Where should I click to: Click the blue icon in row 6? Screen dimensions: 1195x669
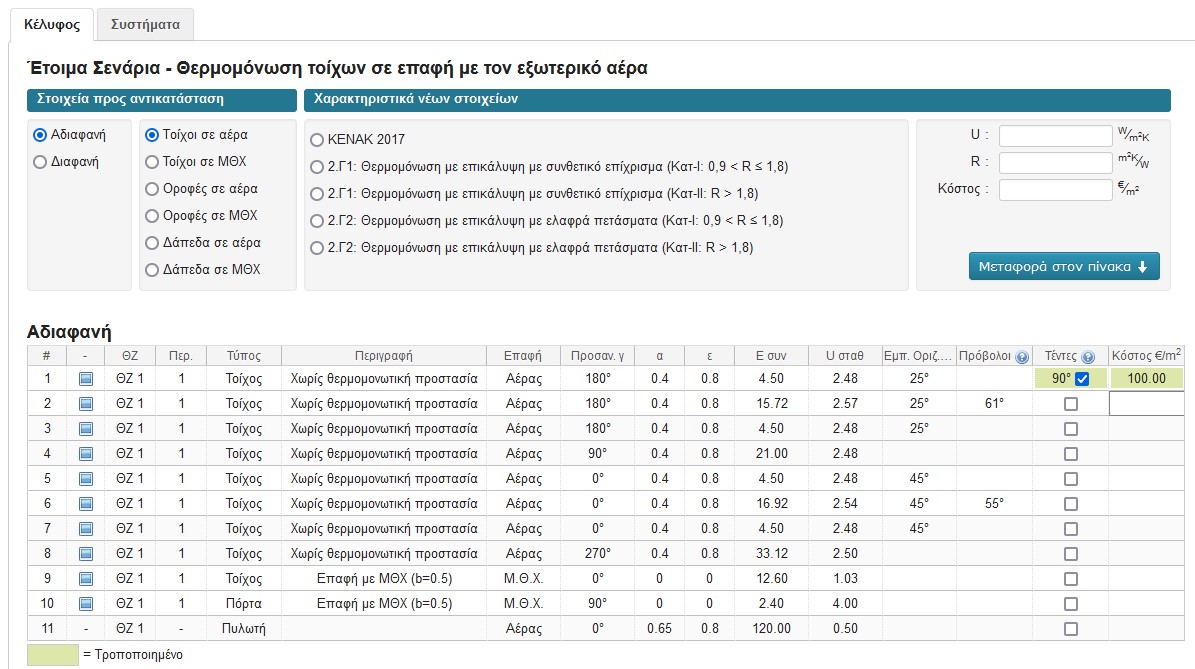pos(86,503)
